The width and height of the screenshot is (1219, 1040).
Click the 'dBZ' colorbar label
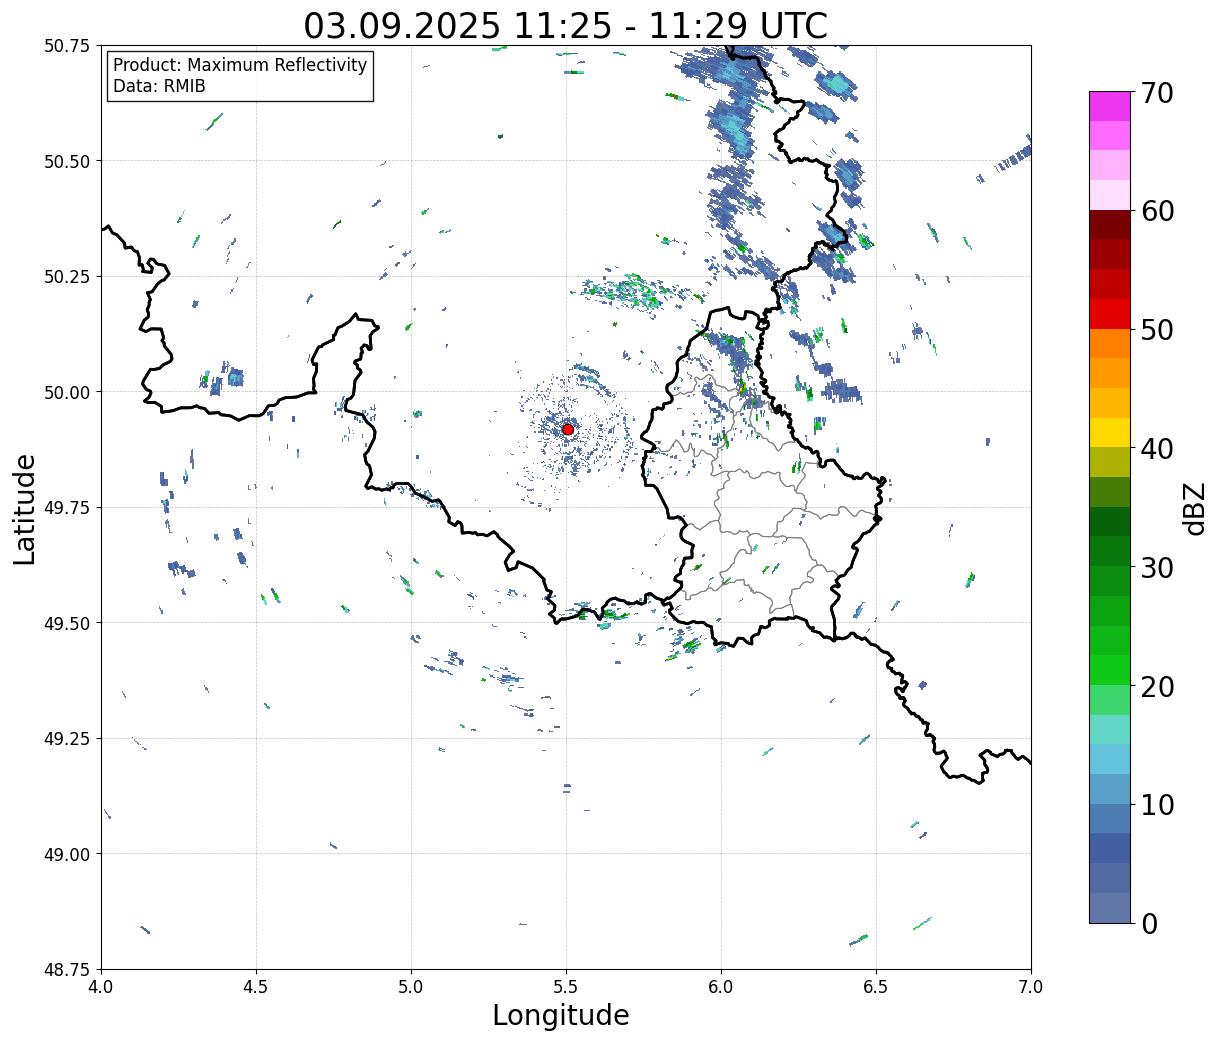coord(1194,508)
